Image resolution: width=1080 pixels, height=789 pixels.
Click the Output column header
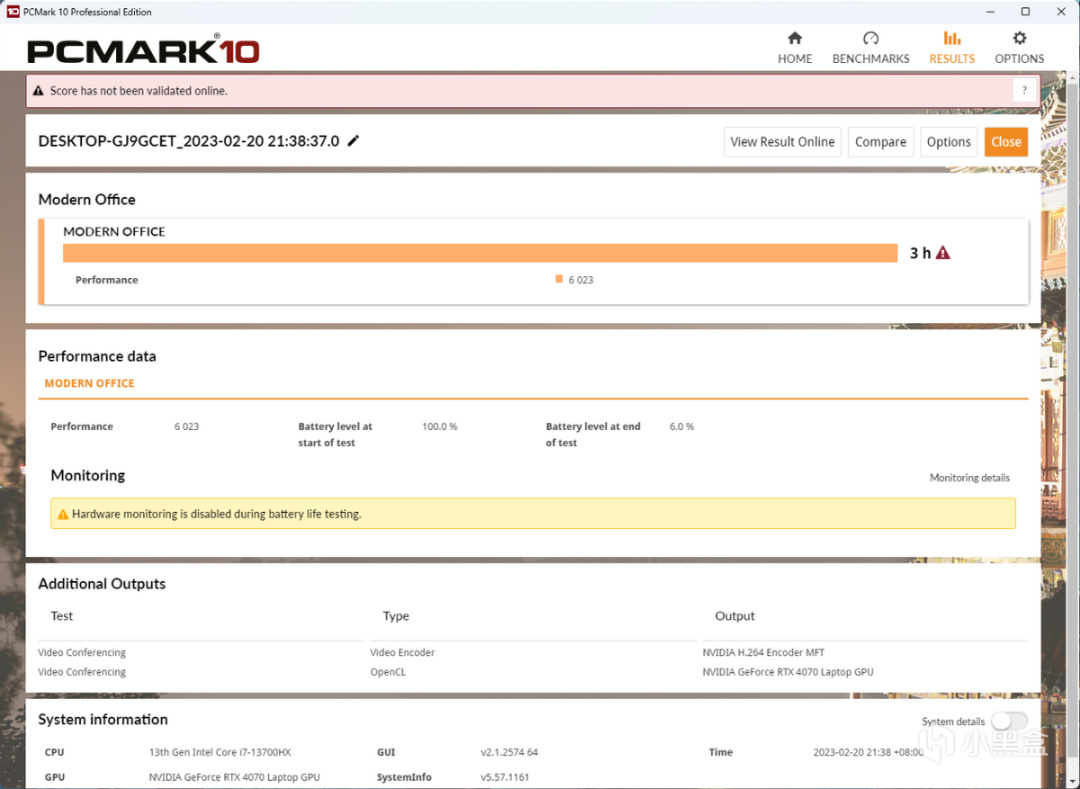pos(734,616)
